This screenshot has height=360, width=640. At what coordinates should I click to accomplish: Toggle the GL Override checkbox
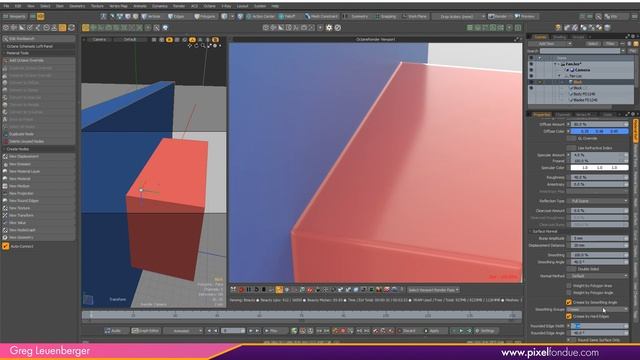pyautogui.click(x=571, y=139)
